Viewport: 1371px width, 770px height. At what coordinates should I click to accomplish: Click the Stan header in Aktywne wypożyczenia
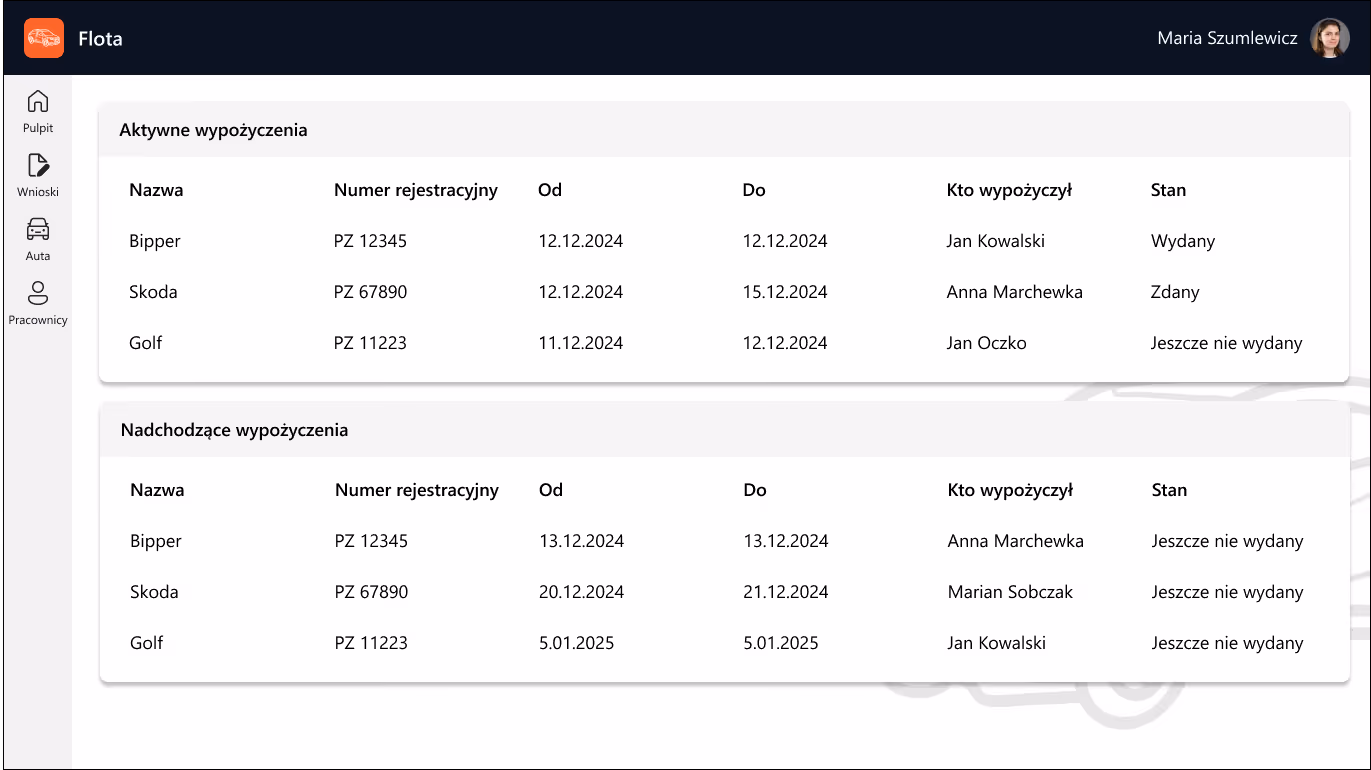click(1168, 190)
